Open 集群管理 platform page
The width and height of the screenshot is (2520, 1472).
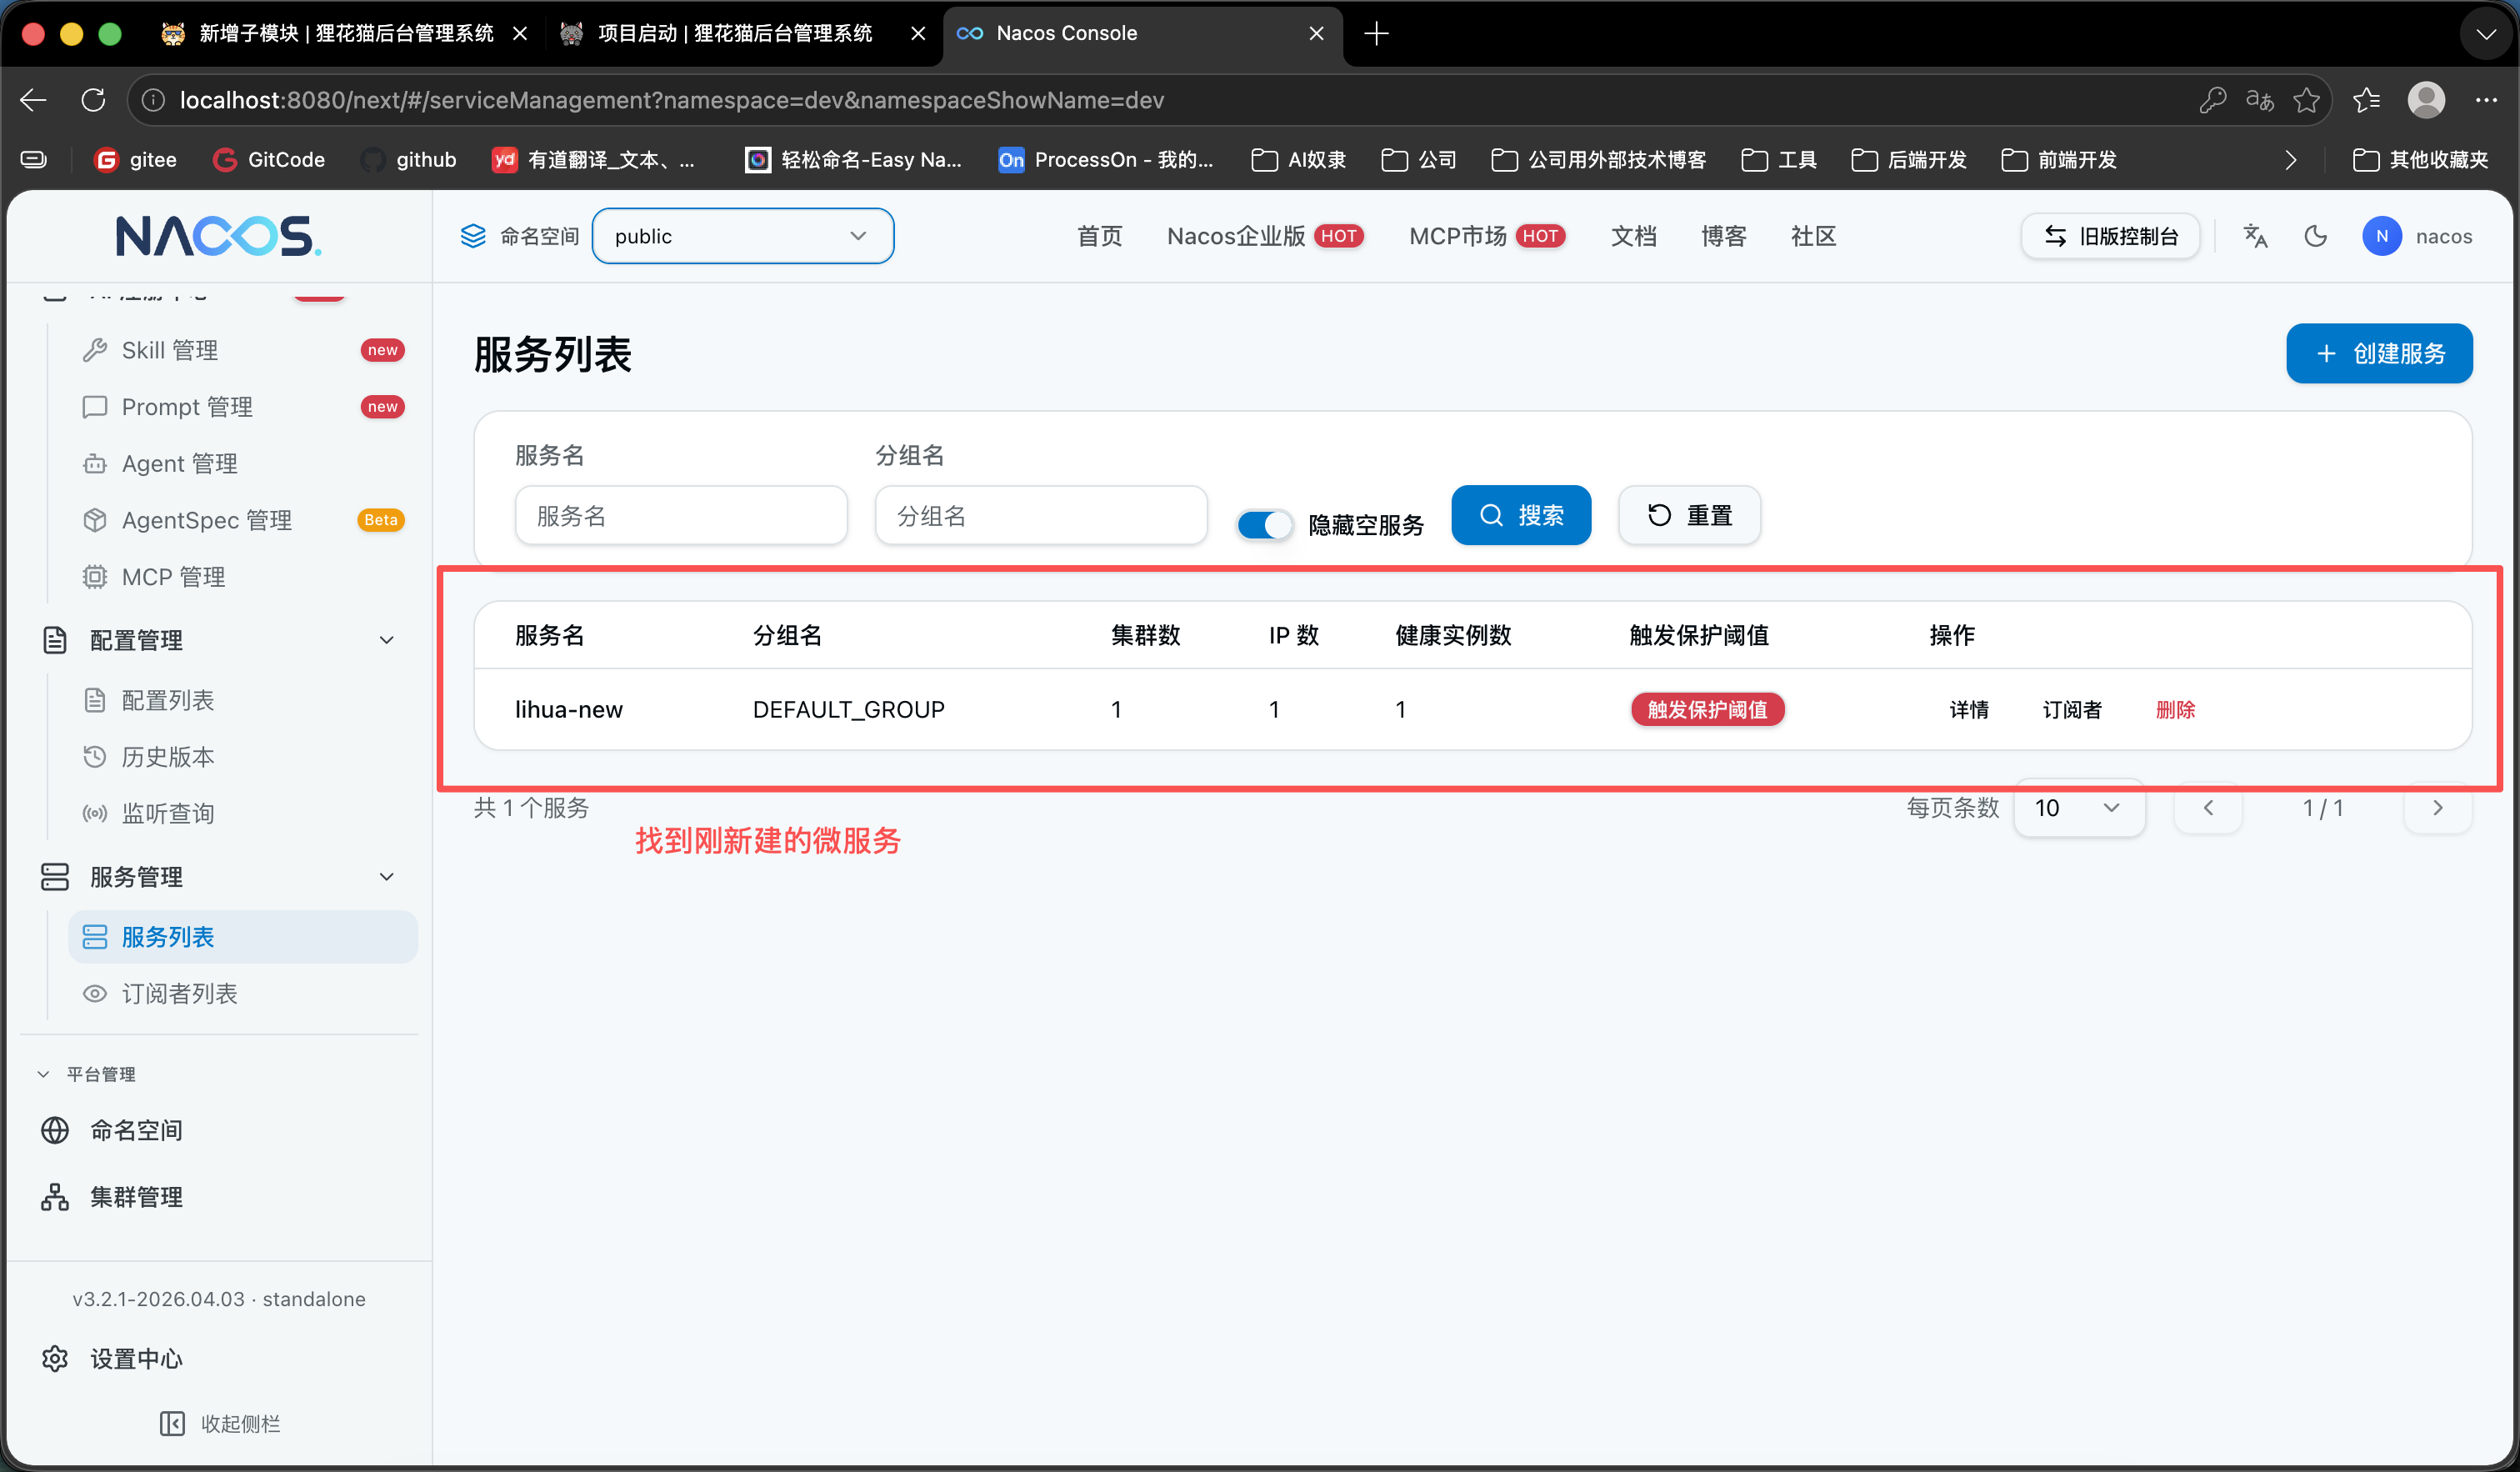tap(220, 1197)
